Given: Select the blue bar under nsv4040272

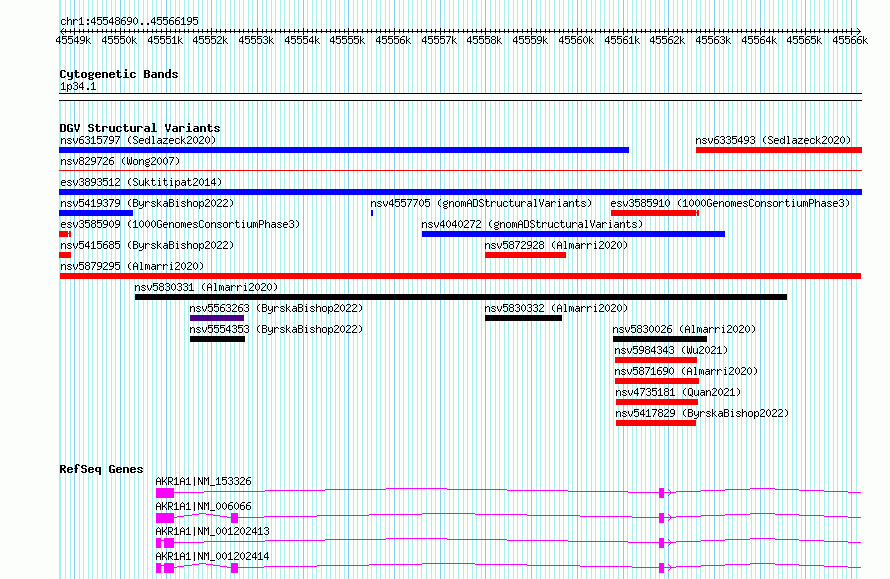Looking at the screenshot, I should click(x=573, y=234).
